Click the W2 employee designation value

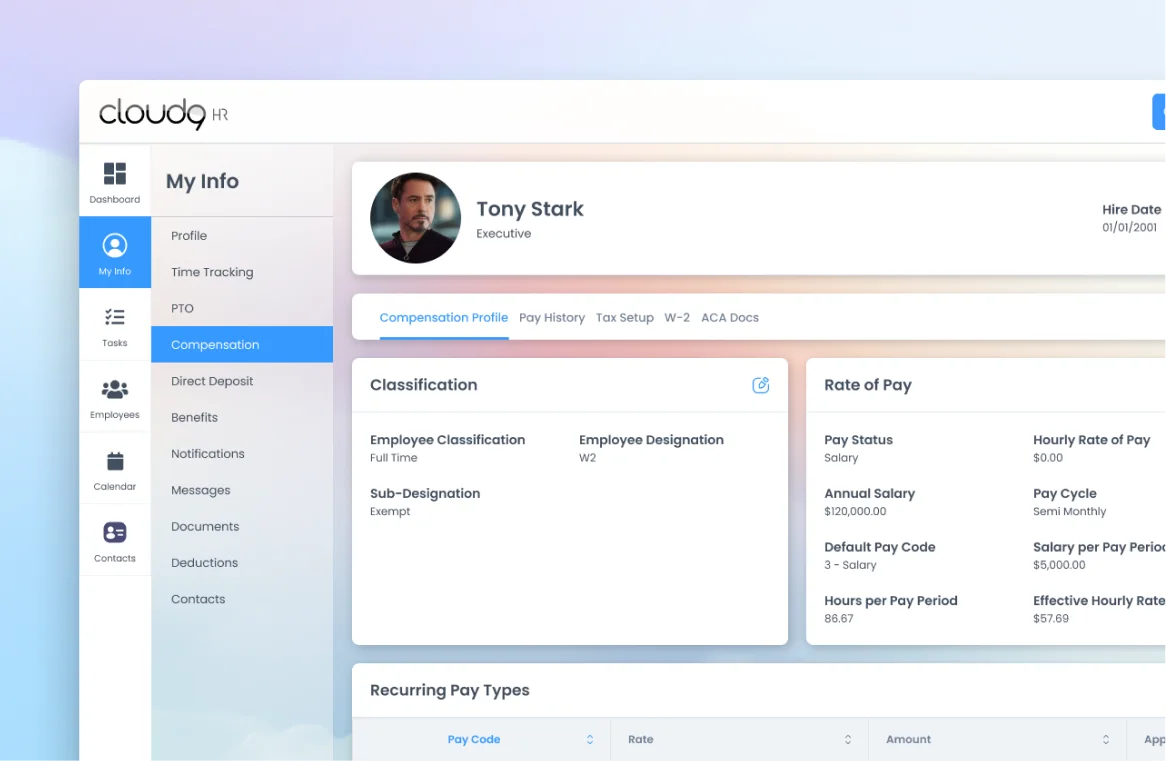click(x=587, y=458)
